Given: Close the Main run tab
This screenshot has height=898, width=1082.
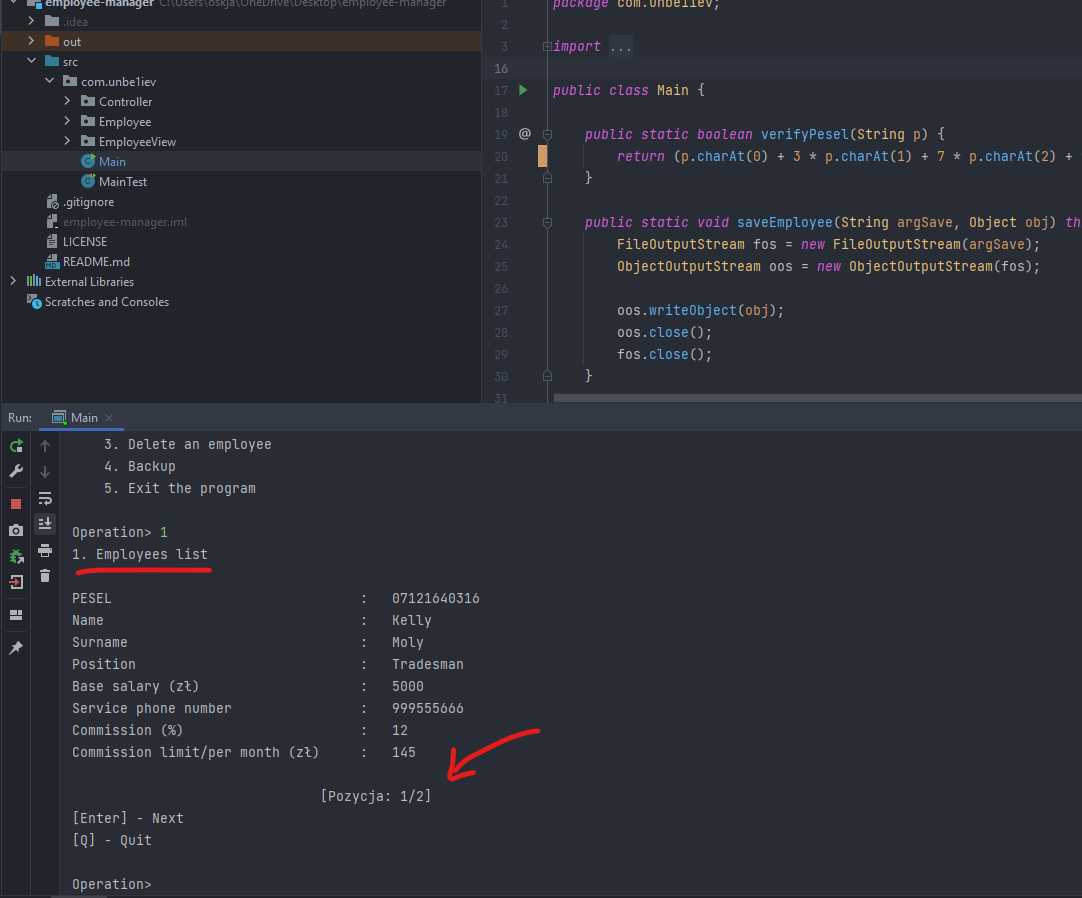Looking at the screenshot, I should pos(109,418).
